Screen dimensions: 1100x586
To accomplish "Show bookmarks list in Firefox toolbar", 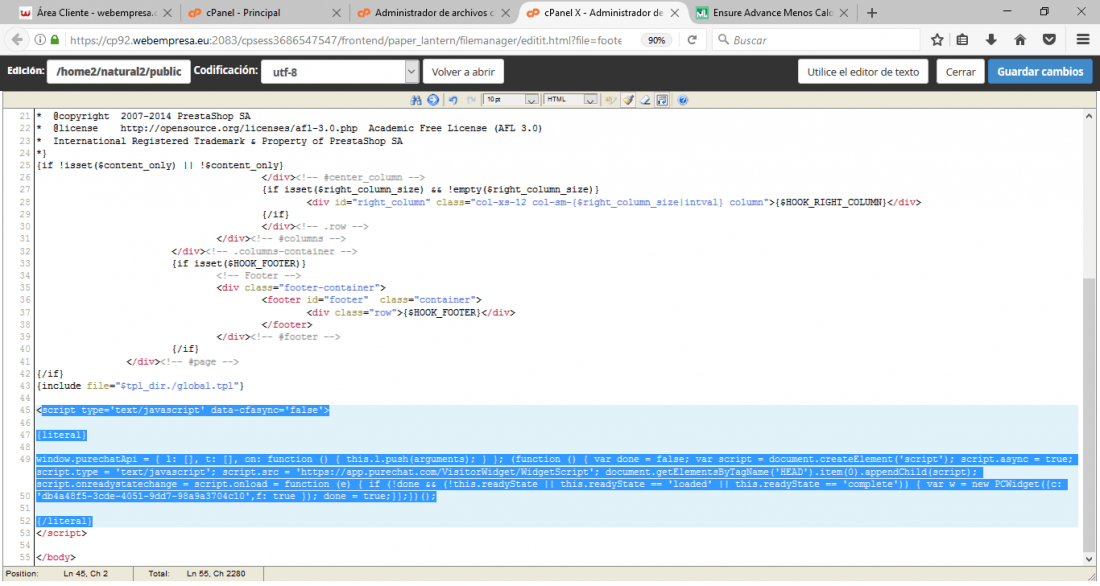I will click(x=962, y=40).
